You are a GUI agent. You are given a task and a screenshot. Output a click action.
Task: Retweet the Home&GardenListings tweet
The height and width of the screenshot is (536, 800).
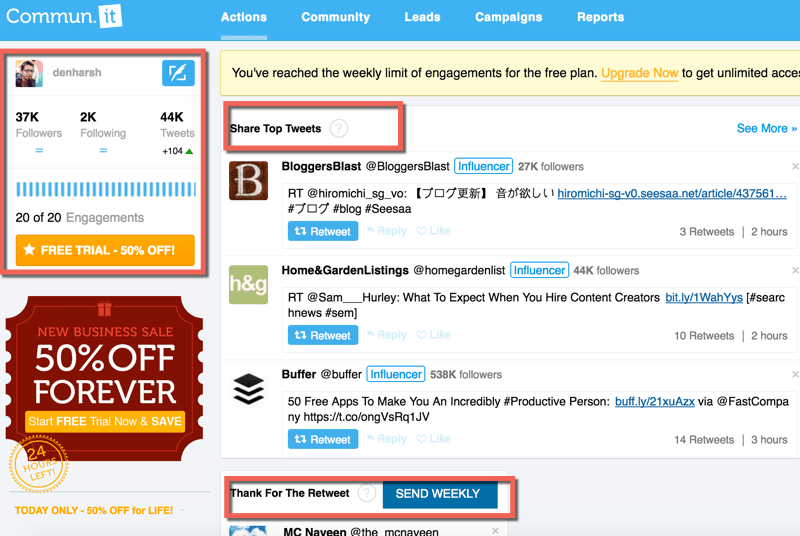coord(323,335)
